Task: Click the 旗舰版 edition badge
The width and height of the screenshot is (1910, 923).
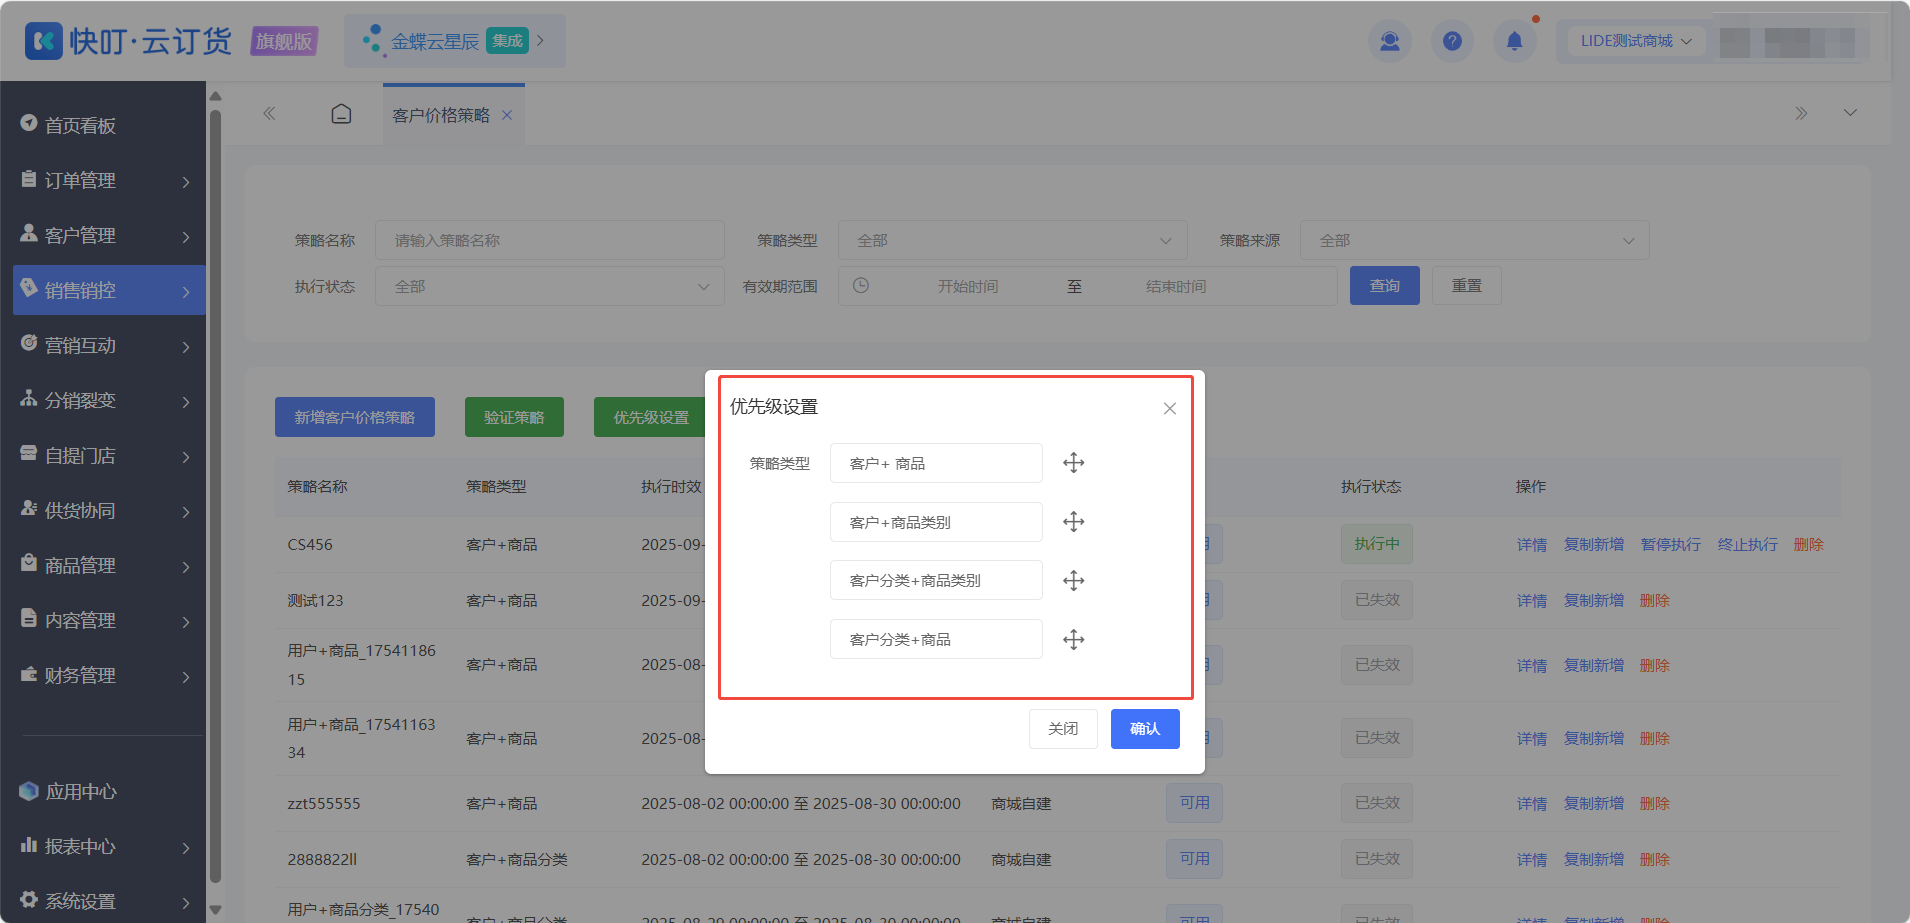Action: [284, 41]
